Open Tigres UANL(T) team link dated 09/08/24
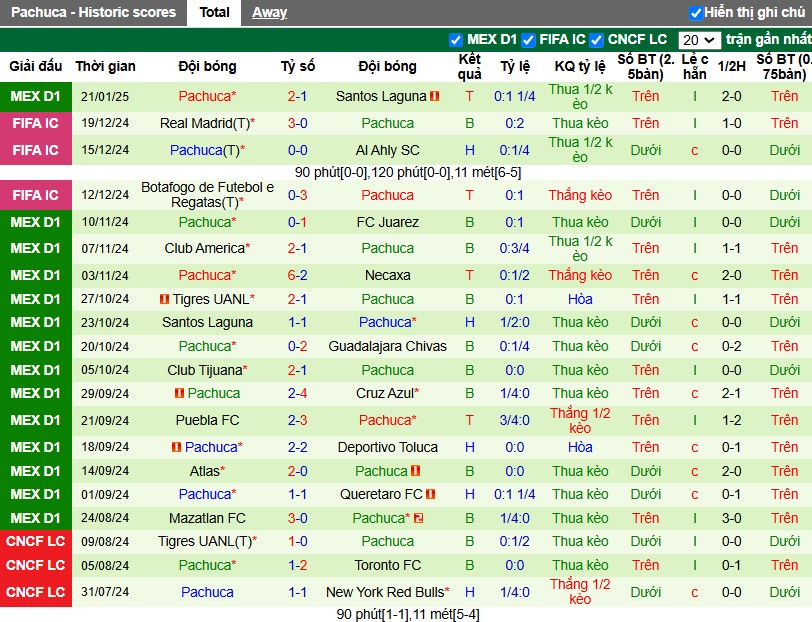This screenshot has height=622, width=812. click(x=207, y=541)
